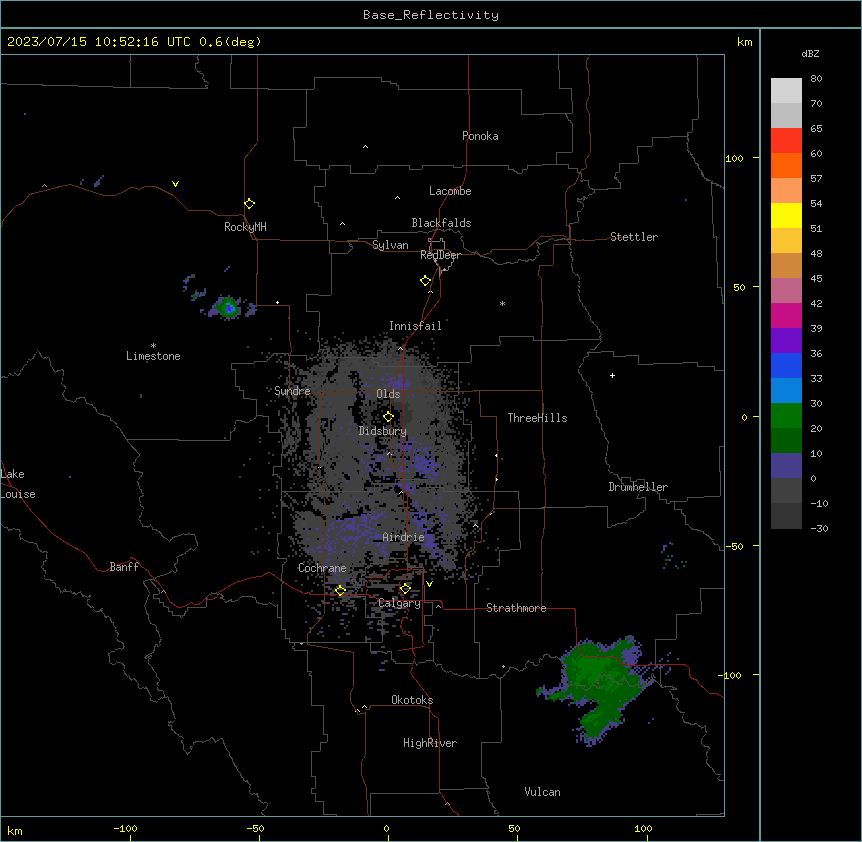
Task: Click the yellow diamond marker above Calgary label
Action: pos(405,589)
